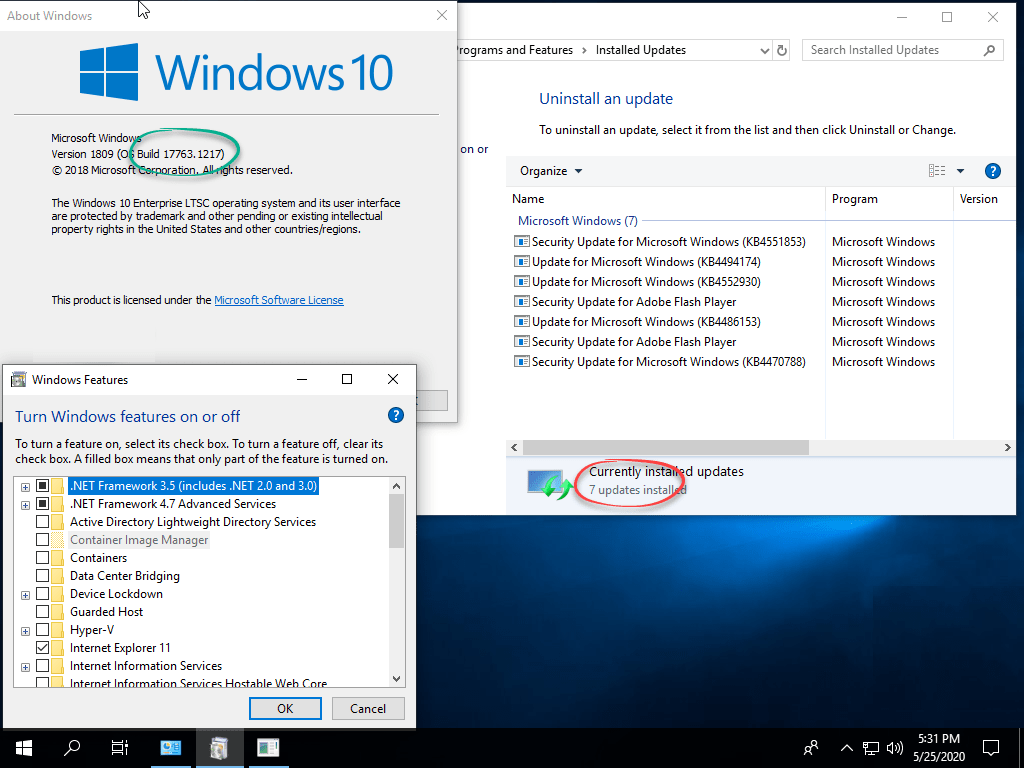Open the People icon in the system tray
1024x768 pixels.
click(811, 747)
